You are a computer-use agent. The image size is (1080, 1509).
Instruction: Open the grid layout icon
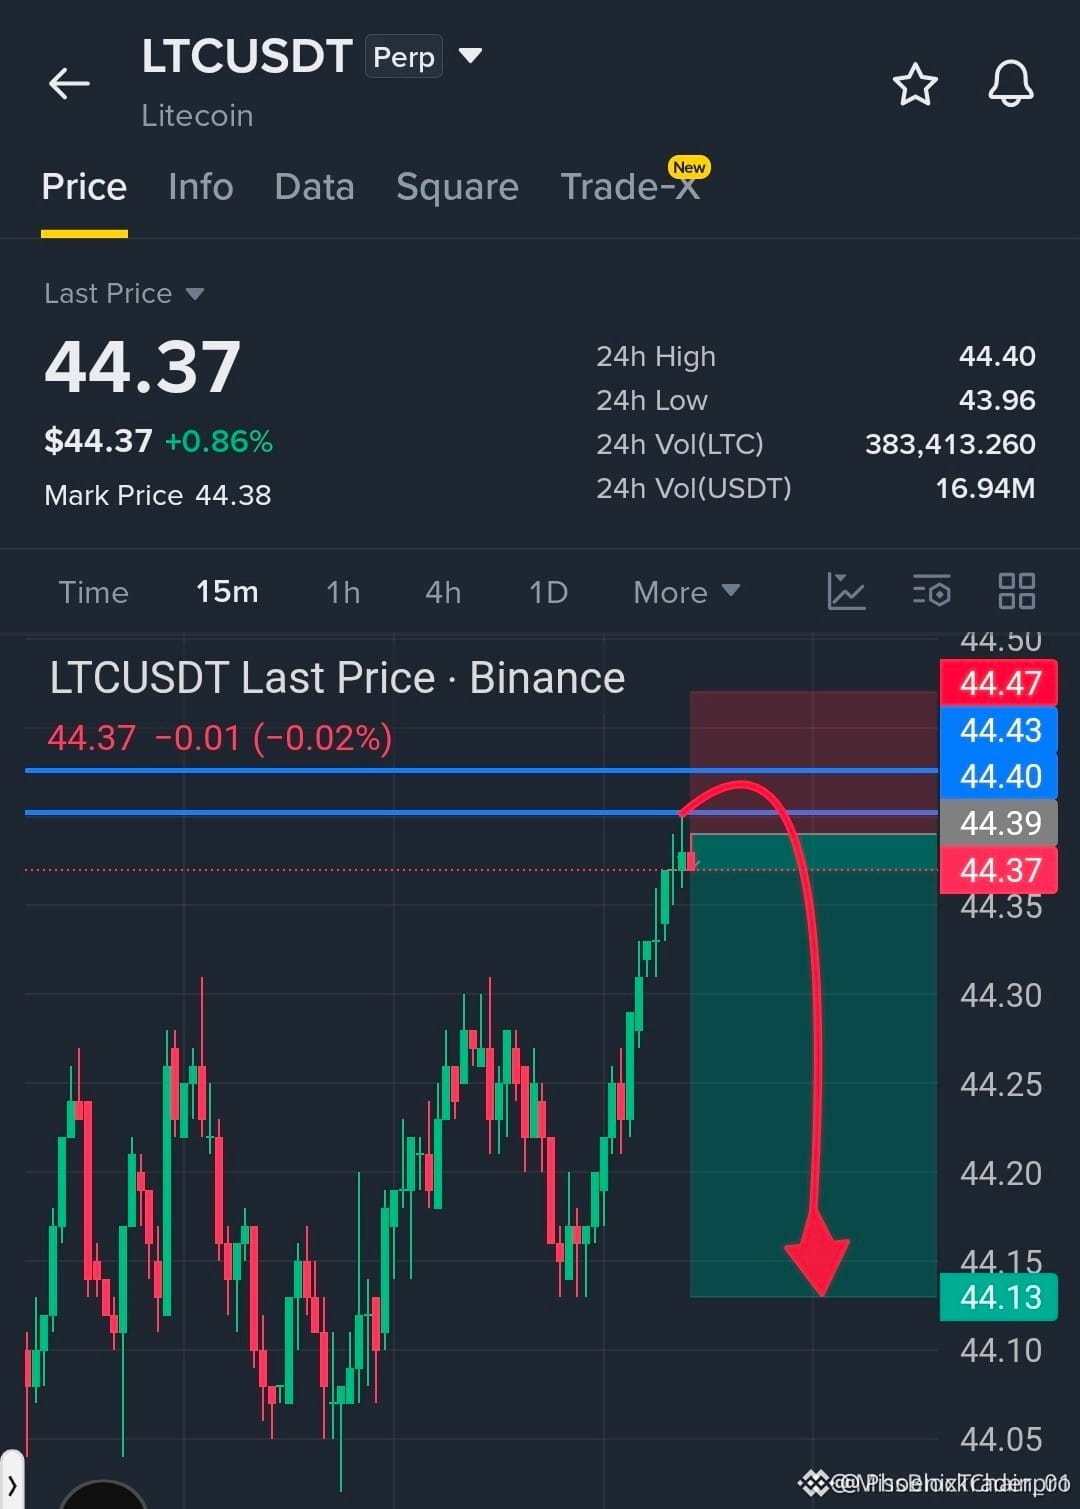[1017, 591]
